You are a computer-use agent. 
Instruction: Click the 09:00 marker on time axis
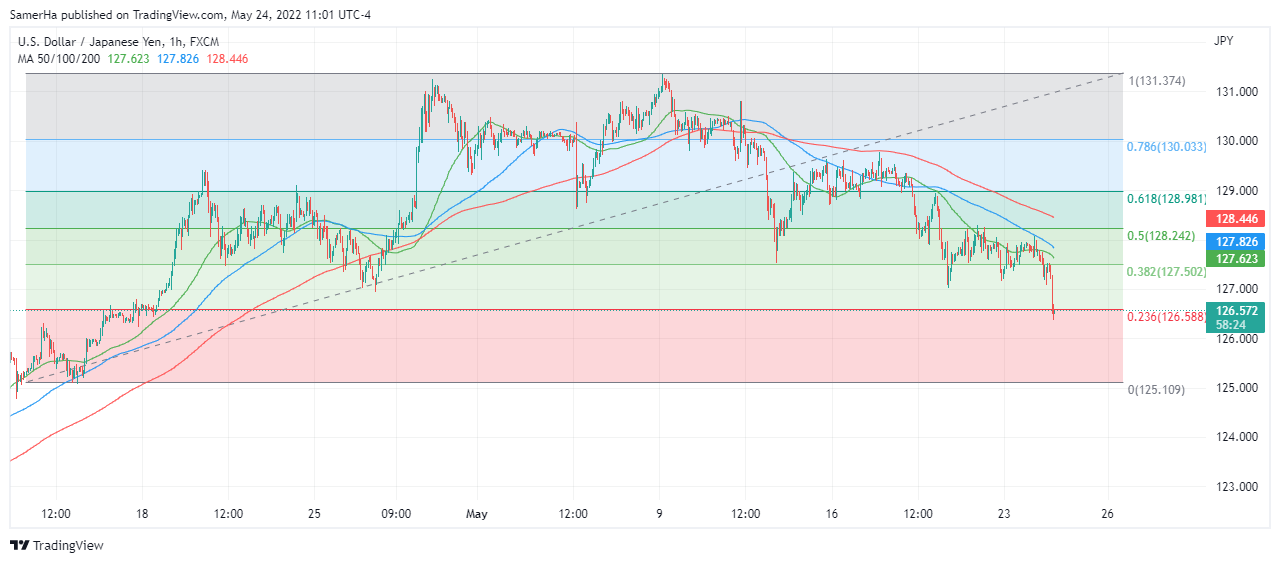(x=397, y=514)
